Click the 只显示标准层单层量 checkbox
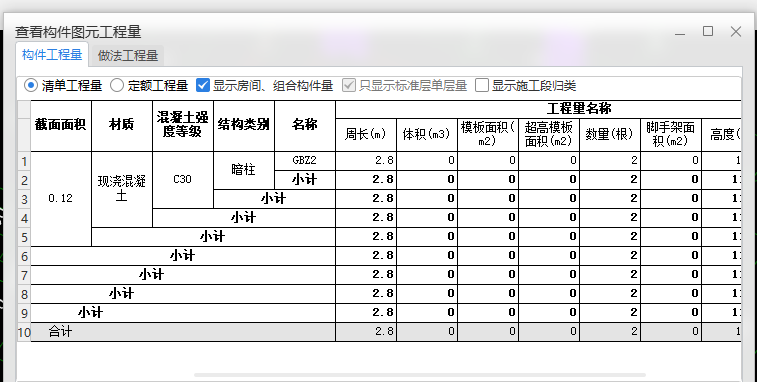This screenshot has height=382, width=757. [349, 86]
